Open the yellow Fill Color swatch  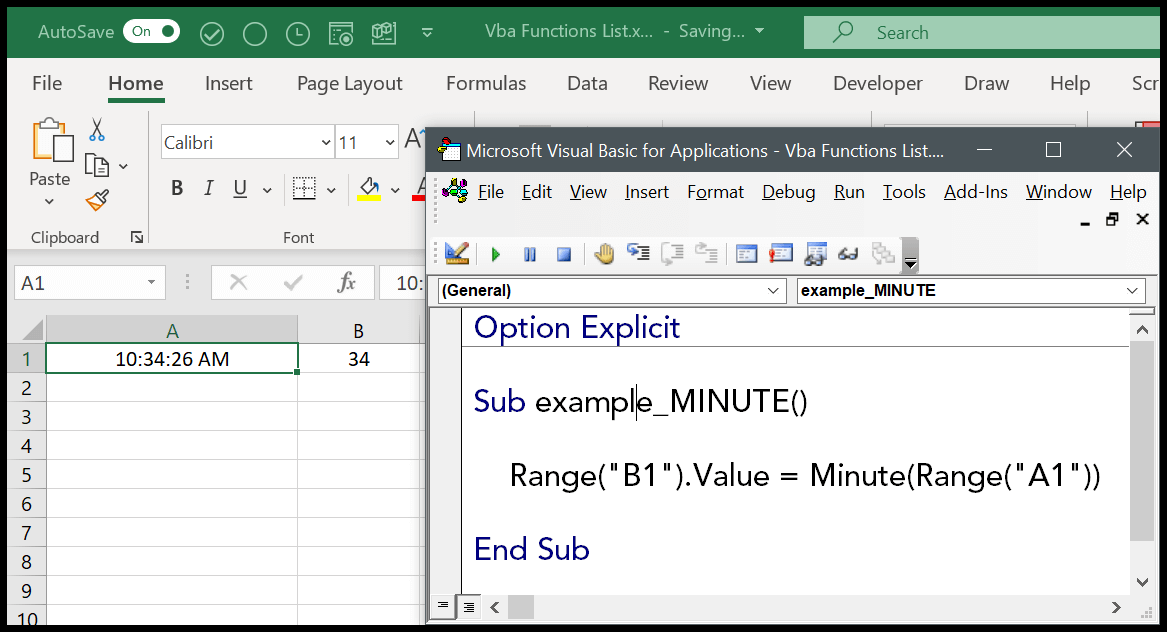point(369,188)
